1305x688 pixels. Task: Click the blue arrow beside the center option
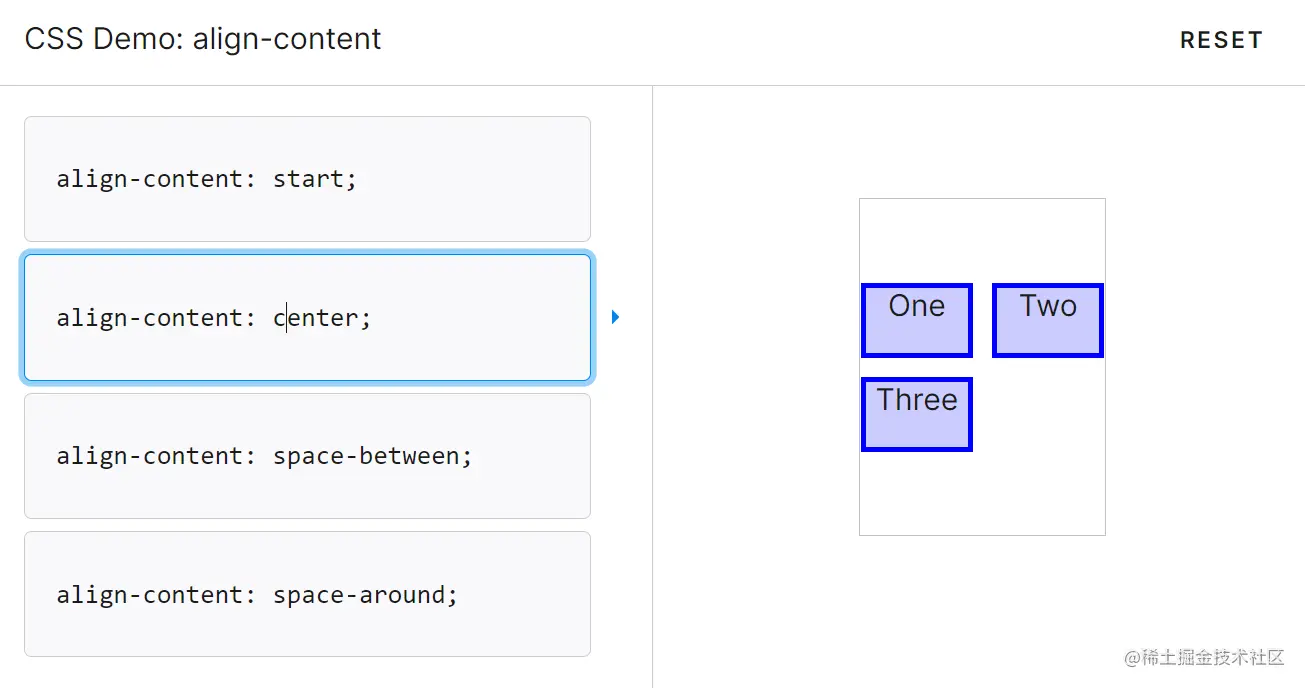(615, 317)
